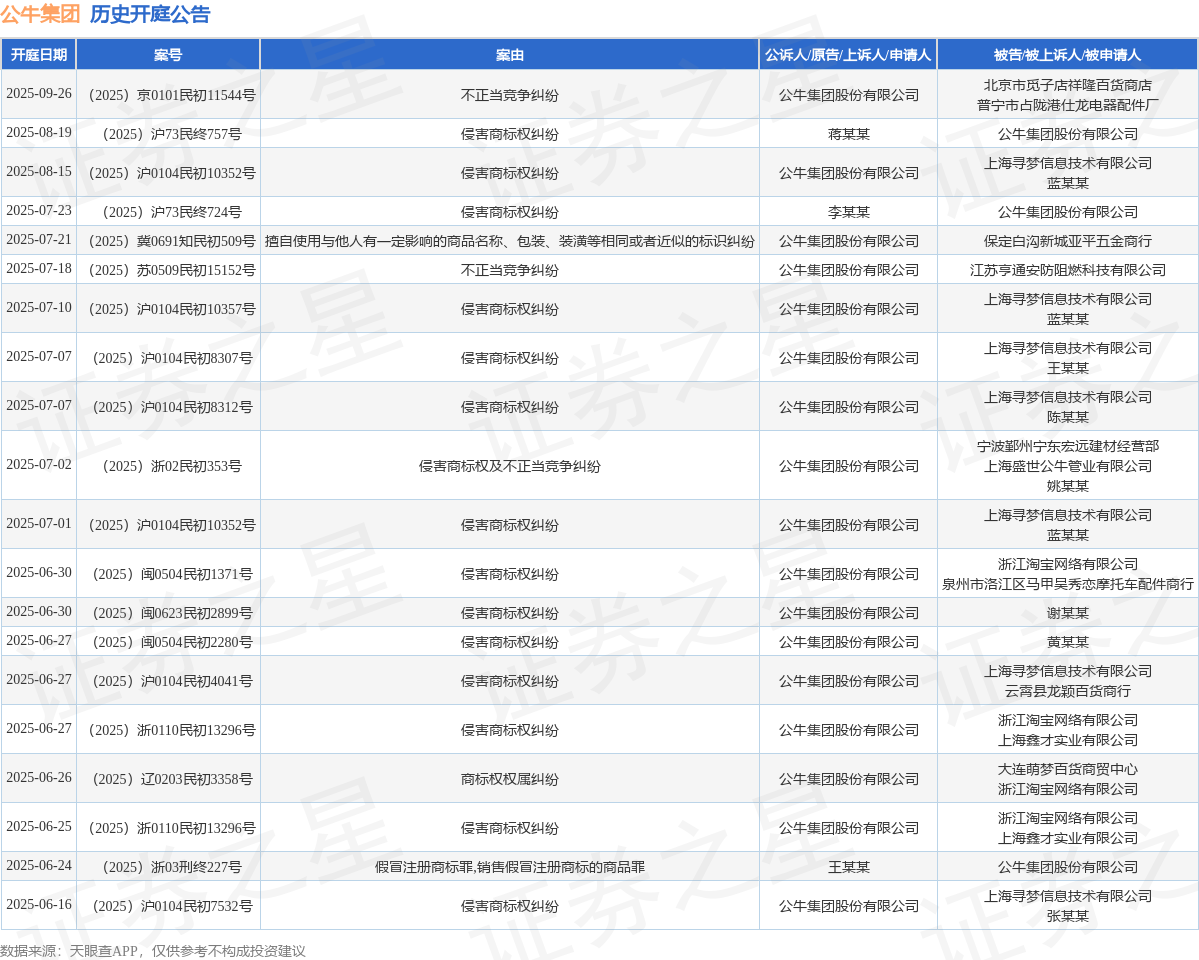Image resolution: width=1199 pixels, height=960 pixels.
Task: Click case number '沪0104民初10357号'
Action: point(172,309)
